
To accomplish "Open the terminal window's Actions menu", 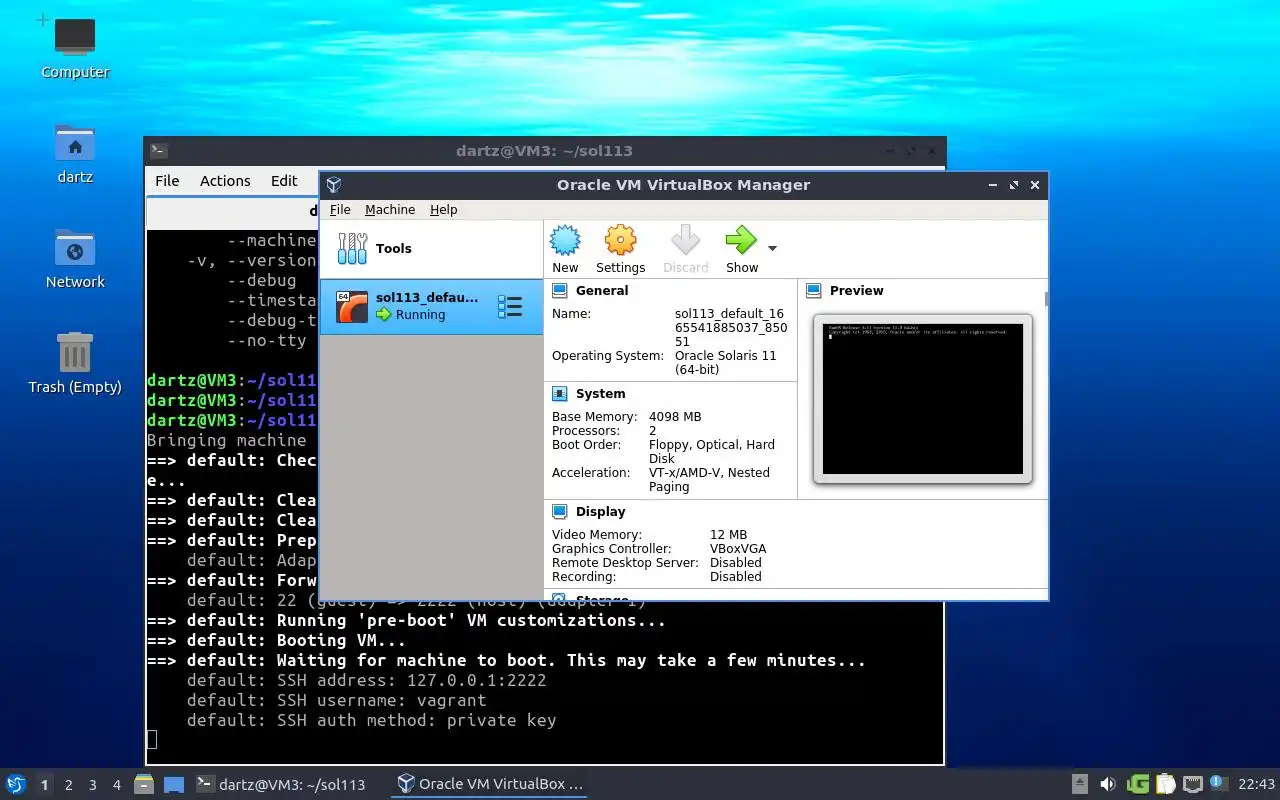I will click(x=225, y=181).
